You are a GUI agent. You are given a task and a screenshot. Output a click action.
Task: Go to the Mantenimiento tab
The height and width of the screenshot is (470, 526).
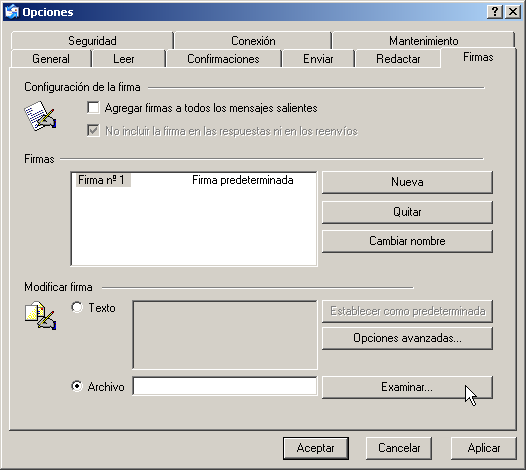coord(423,41)
